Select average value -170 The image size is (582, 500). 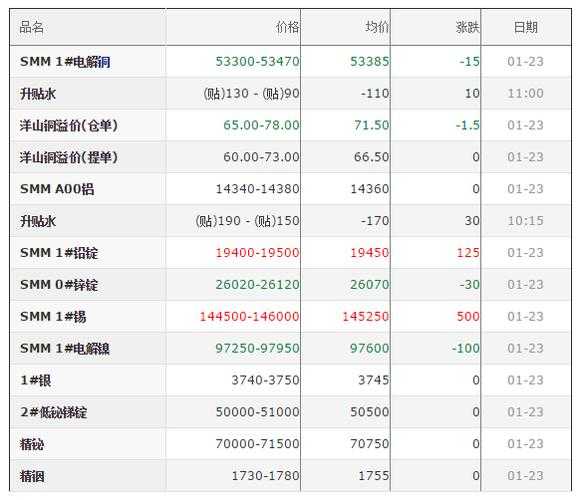pos(375,221)
